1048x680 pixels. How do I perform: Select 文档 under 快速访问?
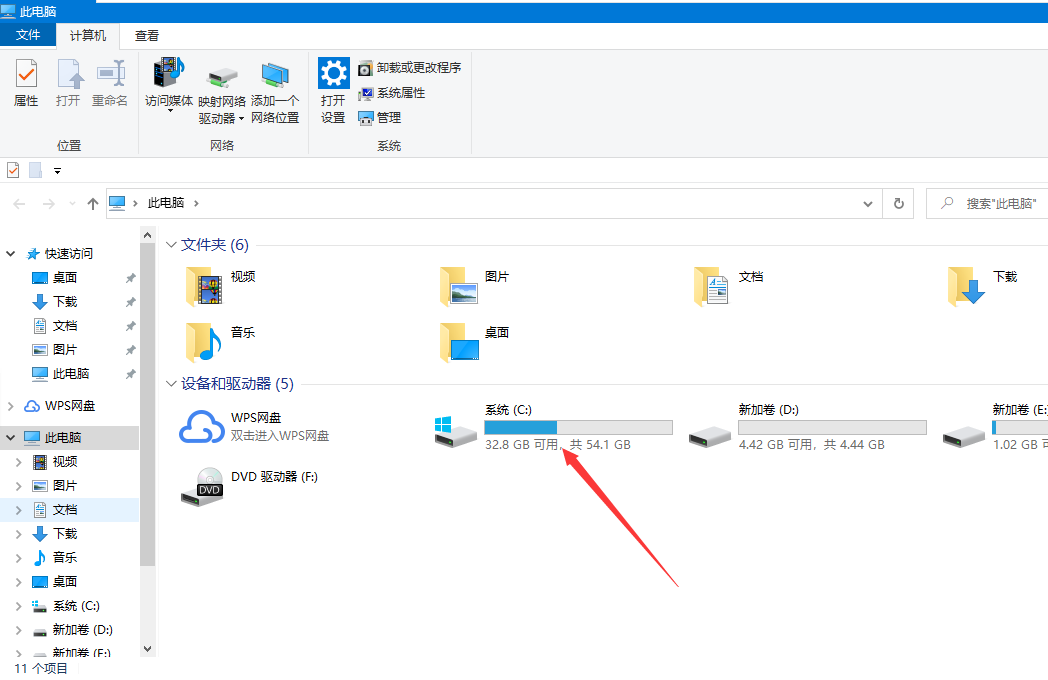pos(65,326)
